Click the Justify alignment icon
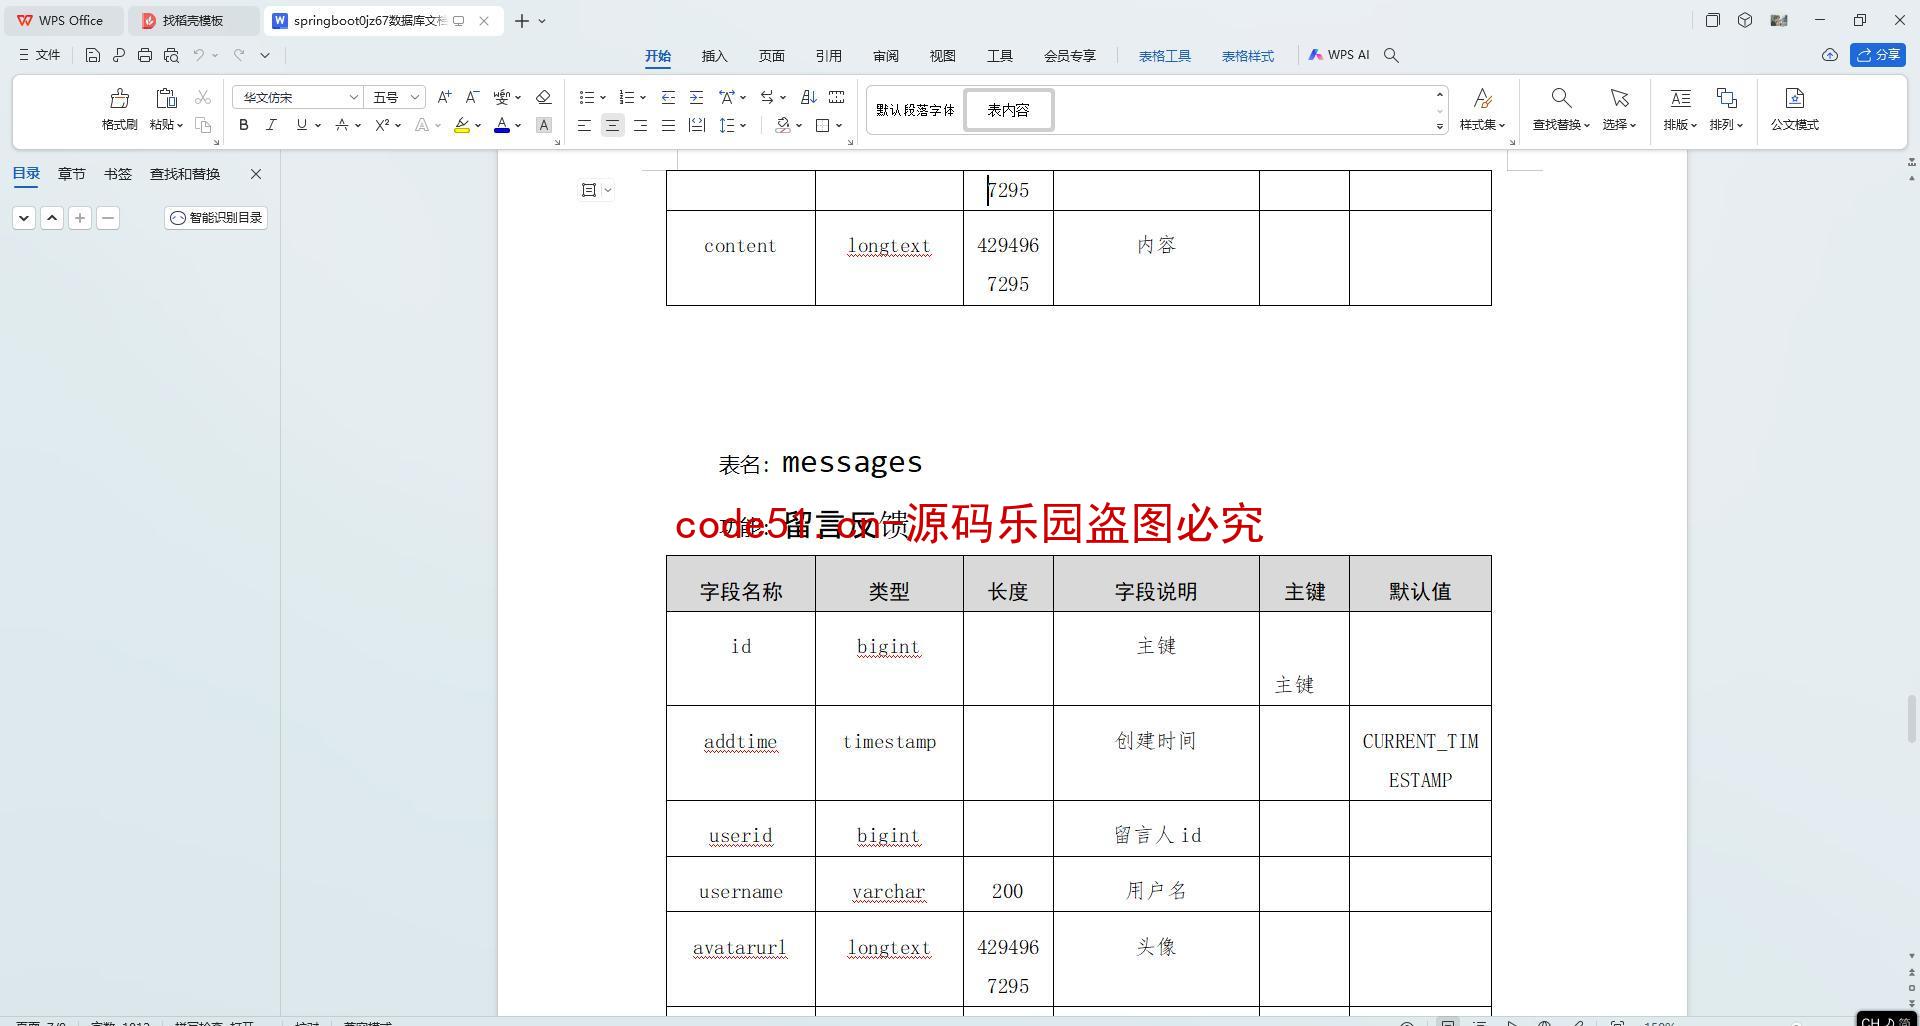Image resolution: width=1920 pixels, height=1026 pixels. click(x=668, y=125)
